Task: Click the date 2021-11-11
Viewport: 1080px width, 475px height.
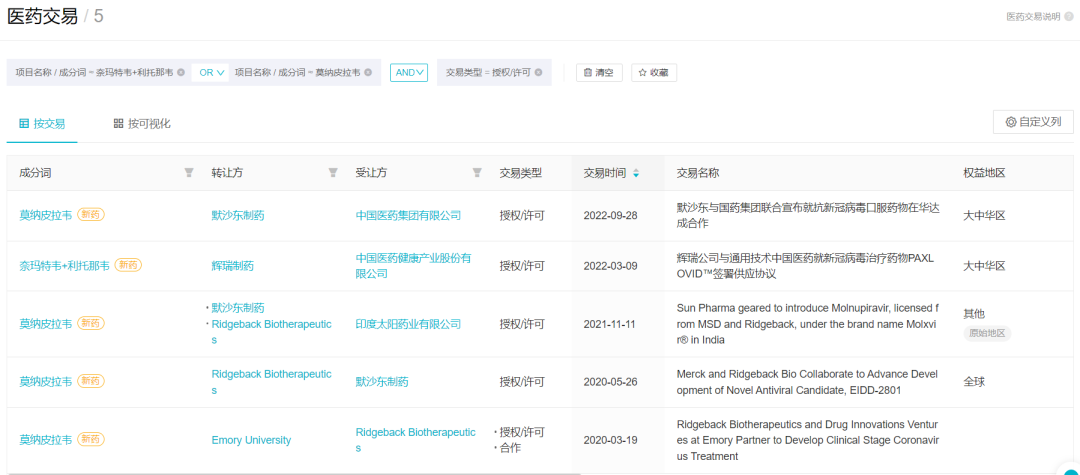Action: pyautogui.click(x=610, y=324)
